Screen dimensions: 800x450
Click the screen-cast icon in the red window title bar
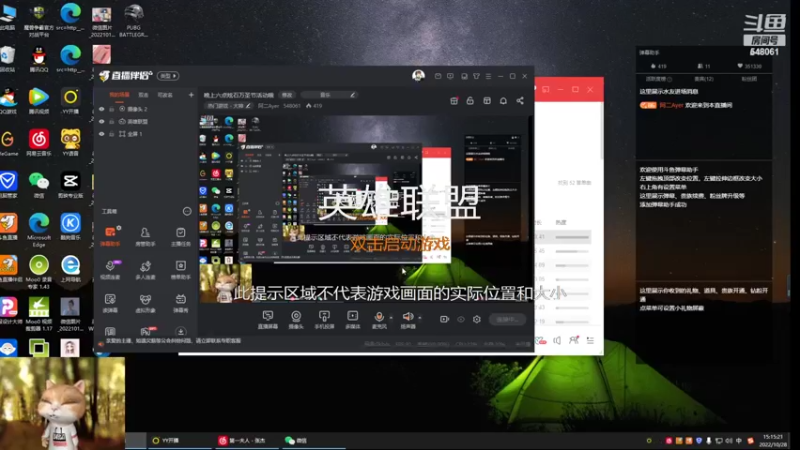tap(545, 89)
